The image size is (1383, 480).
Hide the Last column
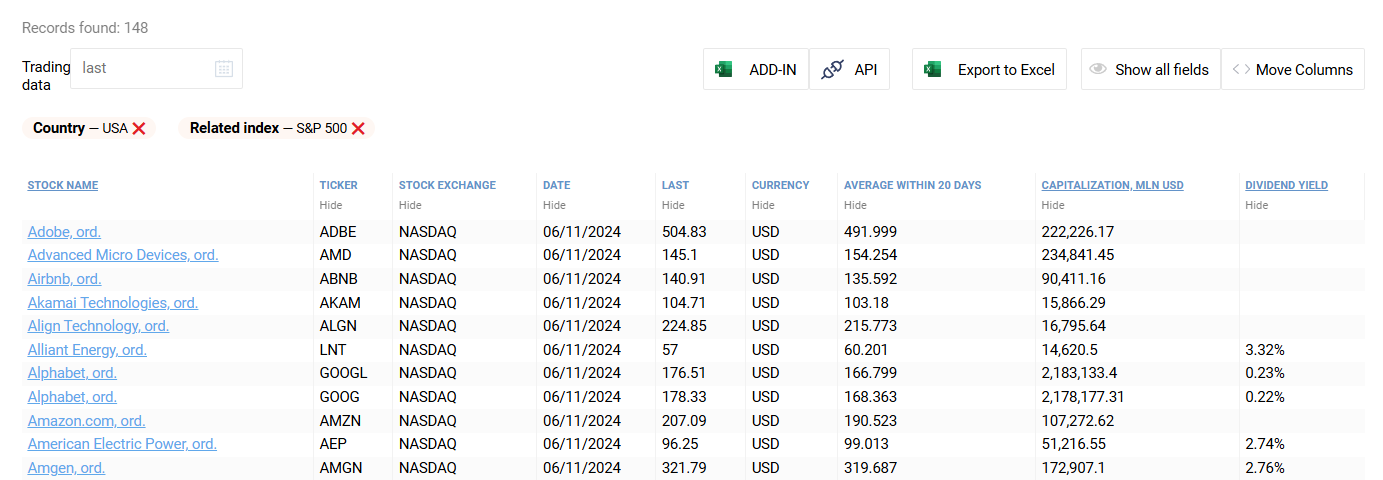[672, 205]
